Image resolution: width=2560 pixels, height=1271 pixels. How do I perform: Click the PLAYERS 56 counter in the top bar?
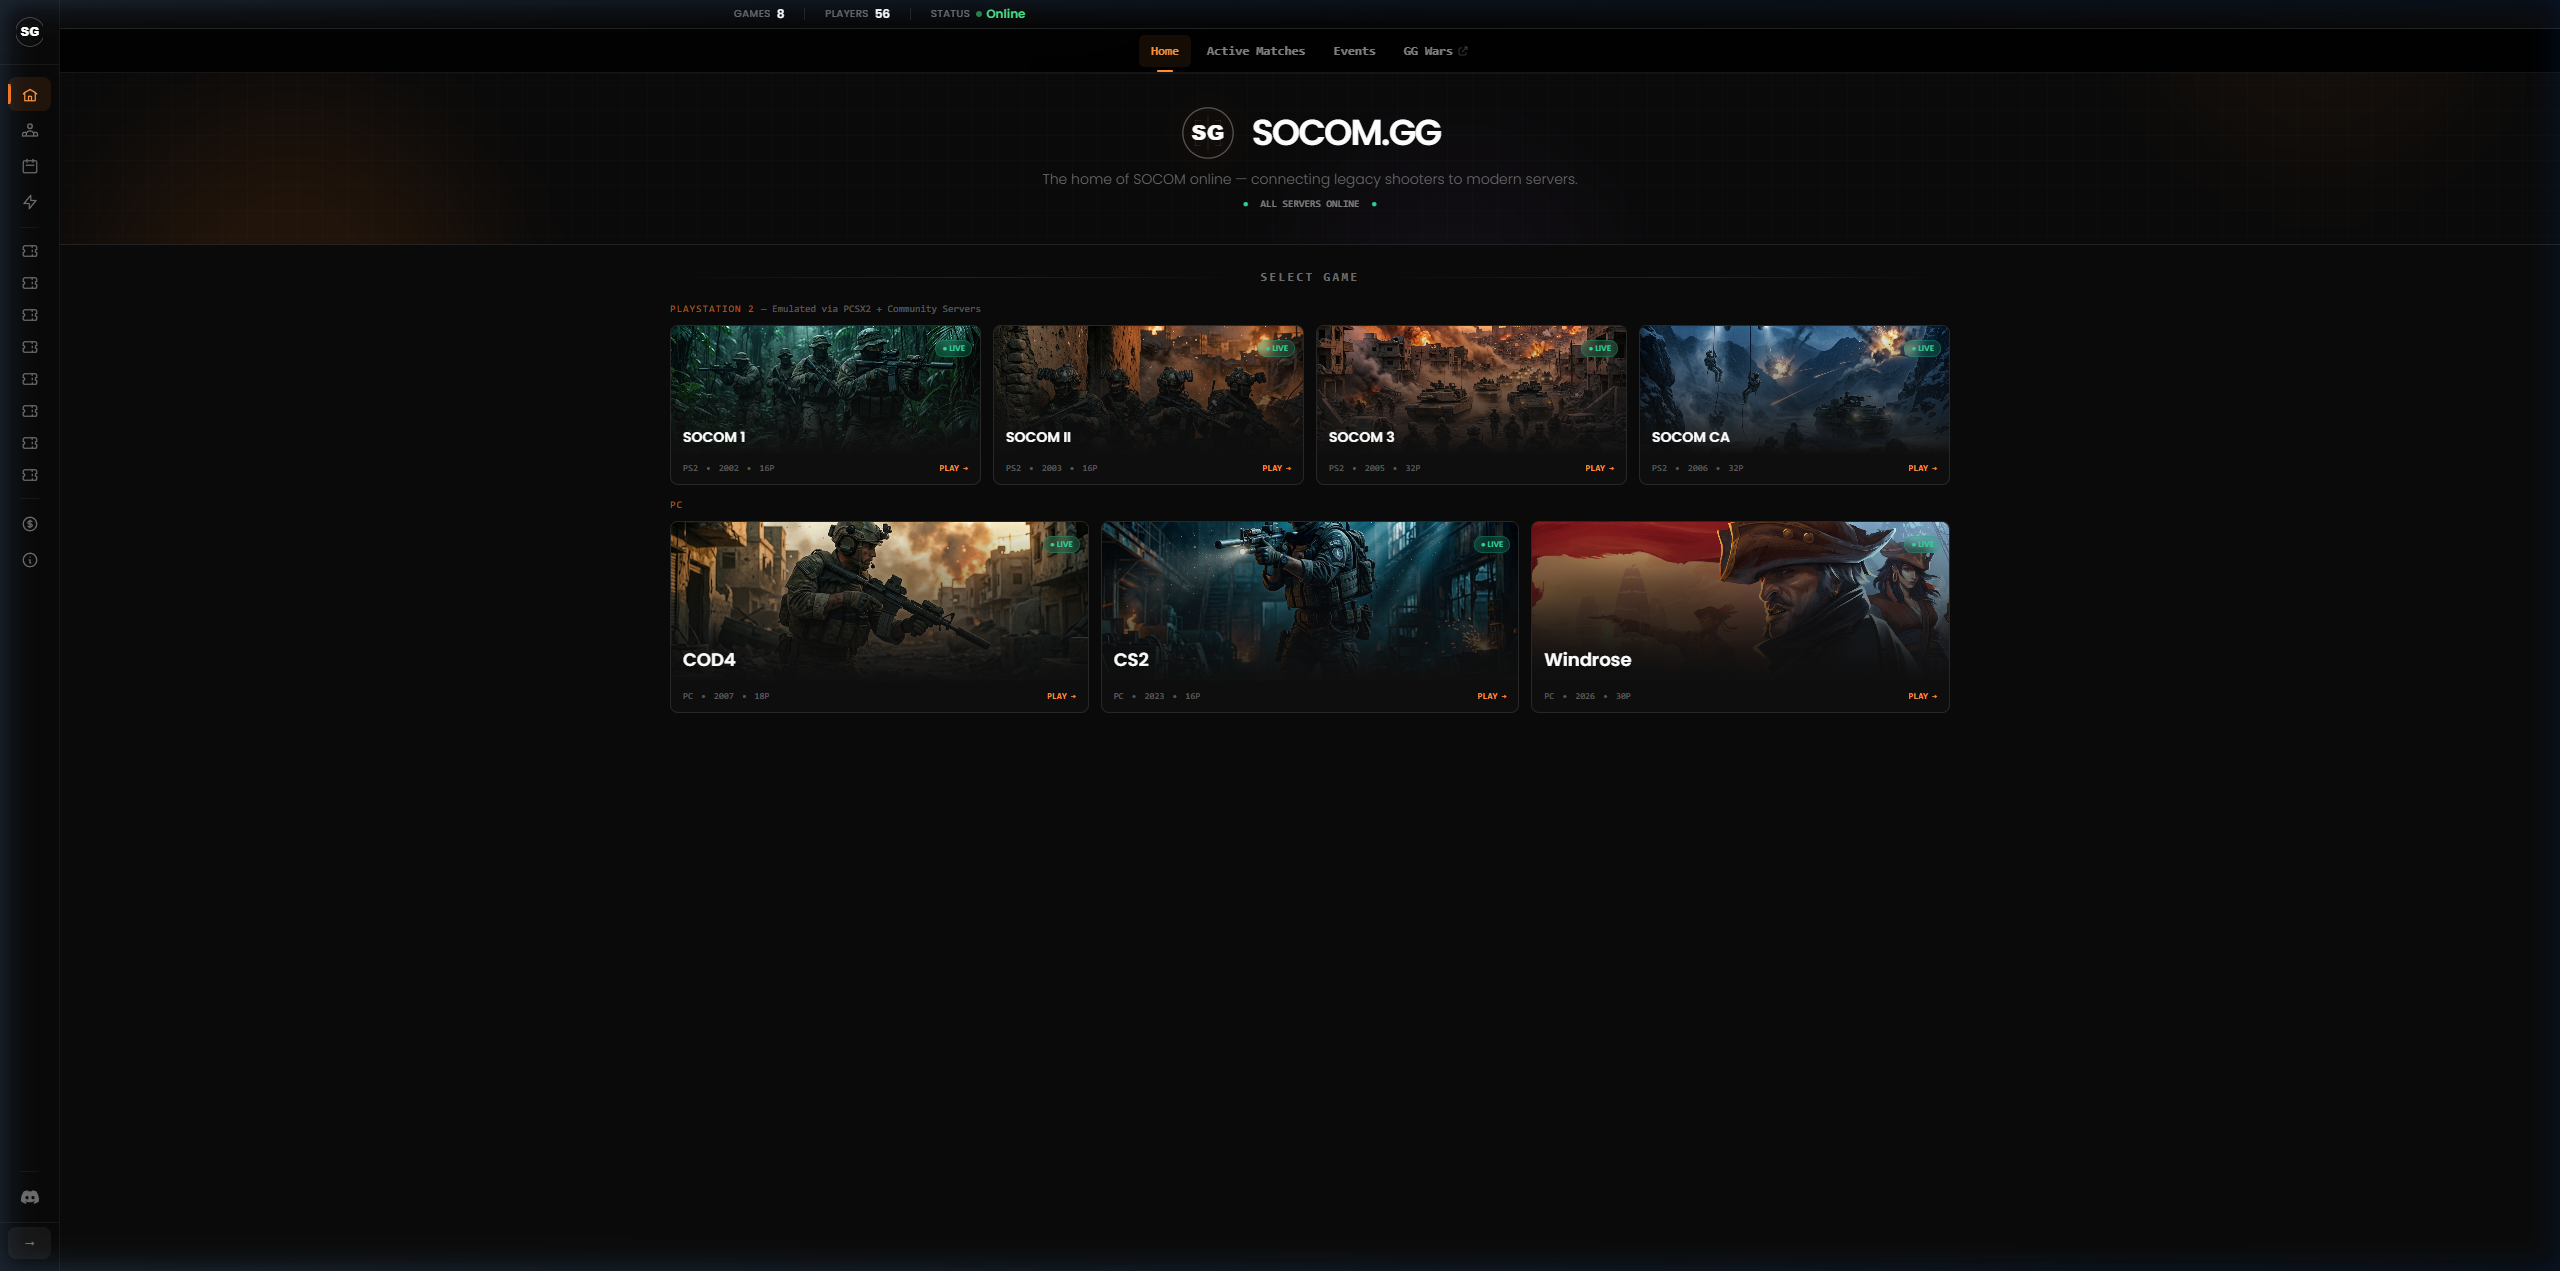[x=857, y=14]
